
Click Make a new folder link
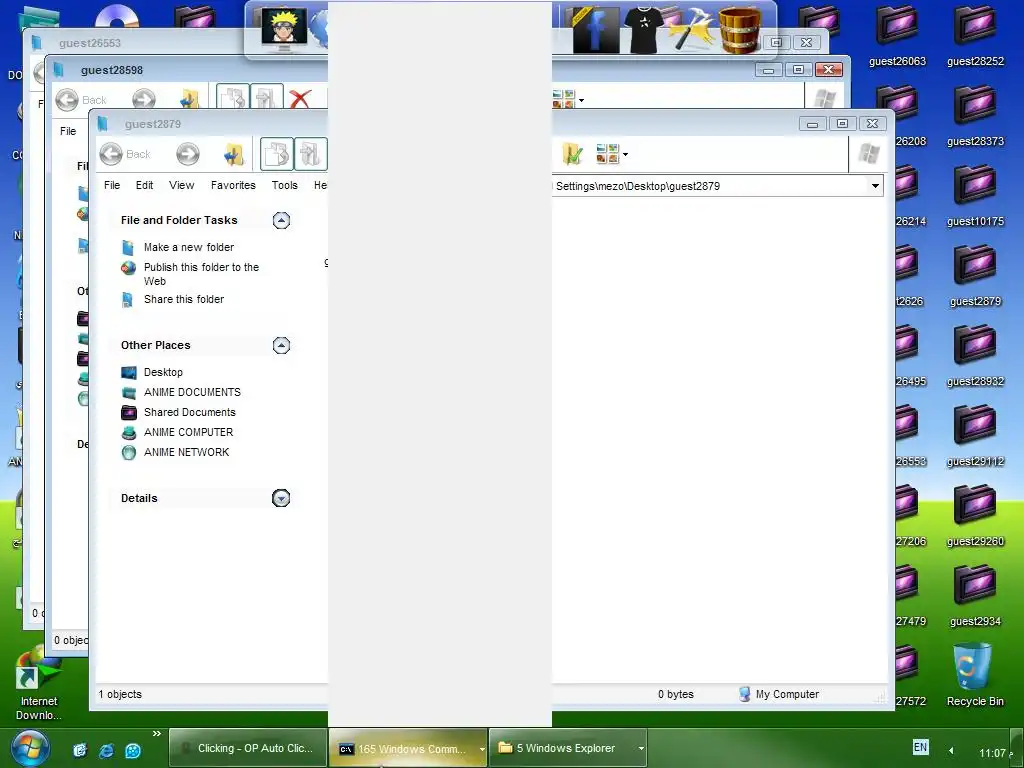click(x=189, y=248)
